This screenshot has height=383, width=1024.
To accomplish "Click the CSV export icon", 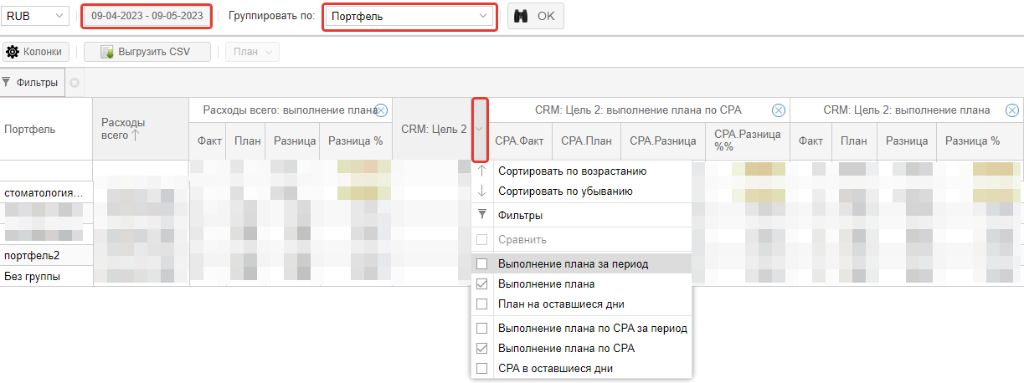I will 107,52.
